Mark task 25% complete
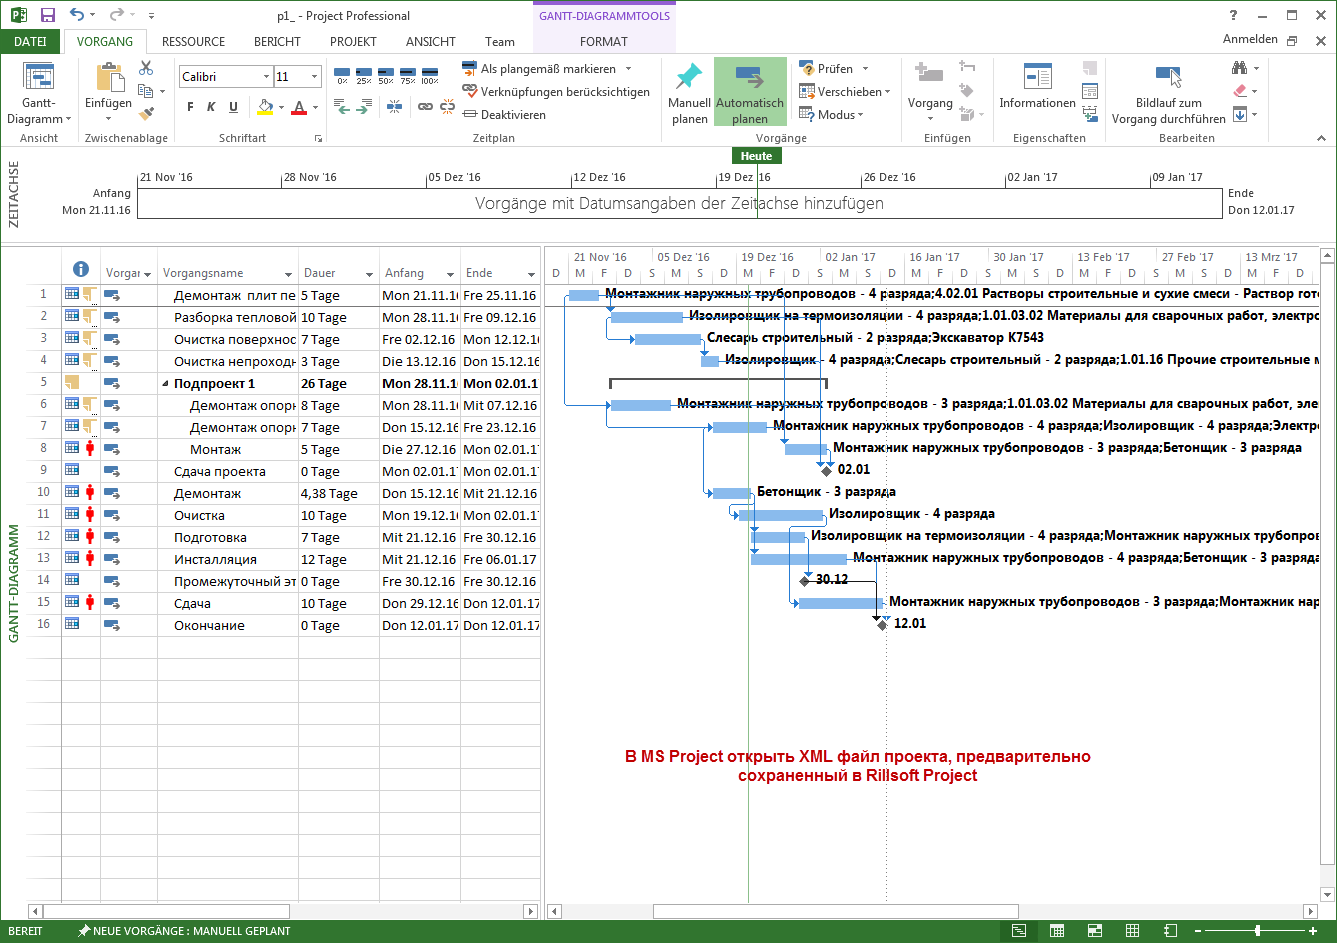The image size is (1337, 943). pos(364,76)
